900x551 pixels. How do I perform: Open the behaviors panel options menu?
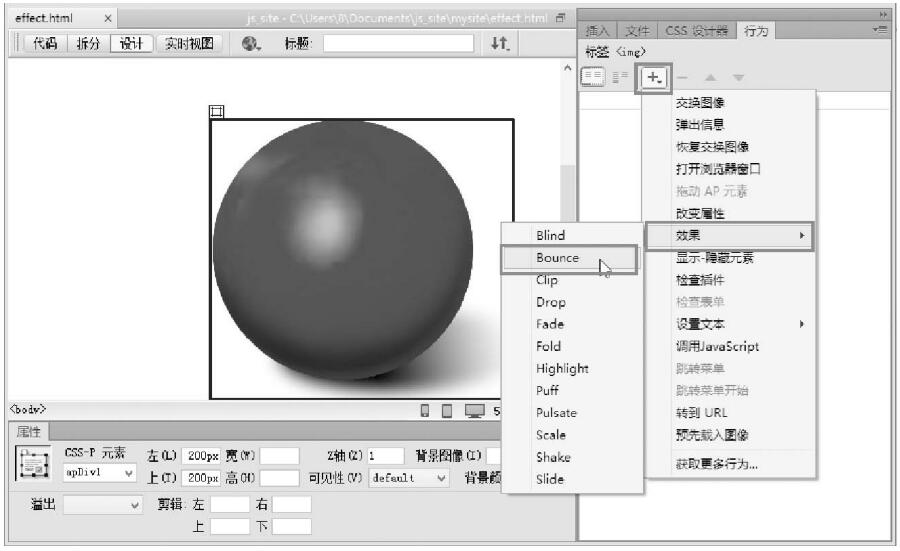[x=880, y=30]
